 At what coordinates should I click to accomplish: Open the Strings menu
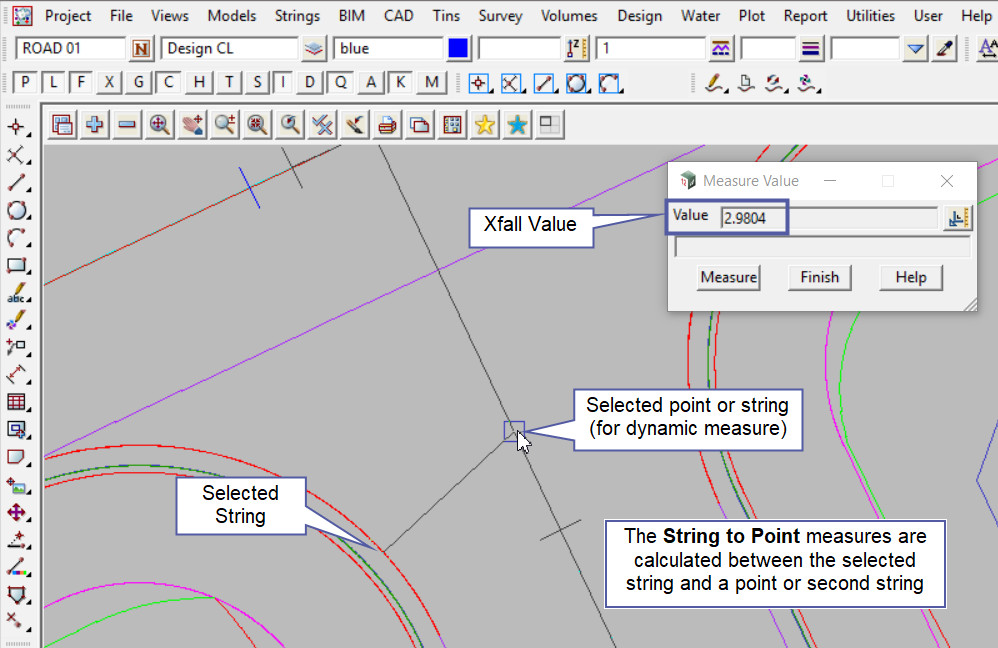click(x=297, y=16)
